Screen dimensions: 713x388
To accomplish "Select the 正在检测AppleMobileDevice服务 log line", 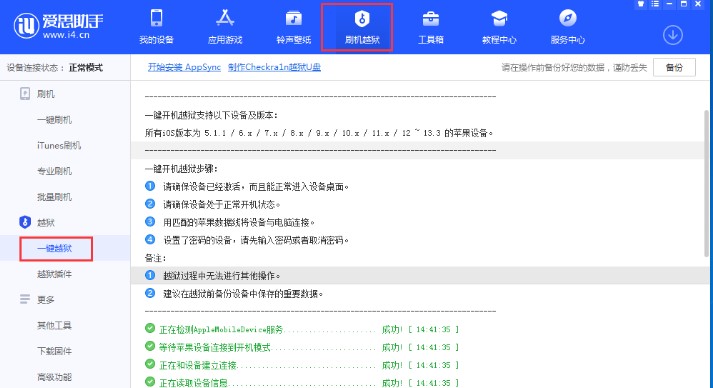I will 301,329.
